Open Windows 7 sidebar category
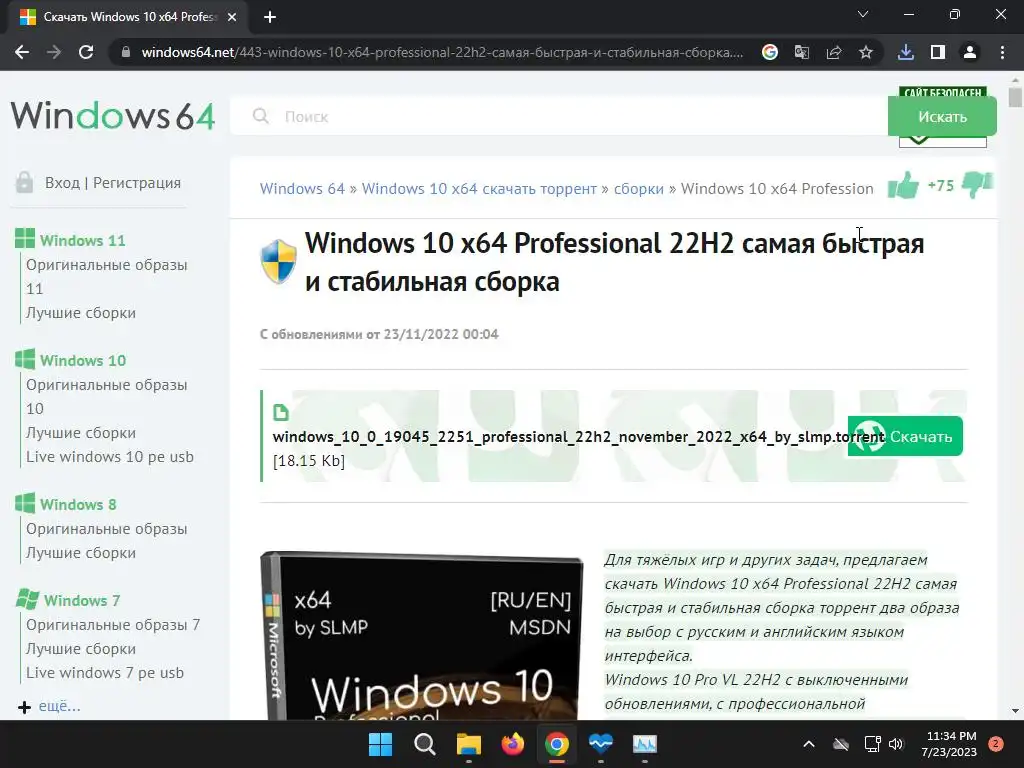Screen dimensions: 1024x768 [82, 600]
